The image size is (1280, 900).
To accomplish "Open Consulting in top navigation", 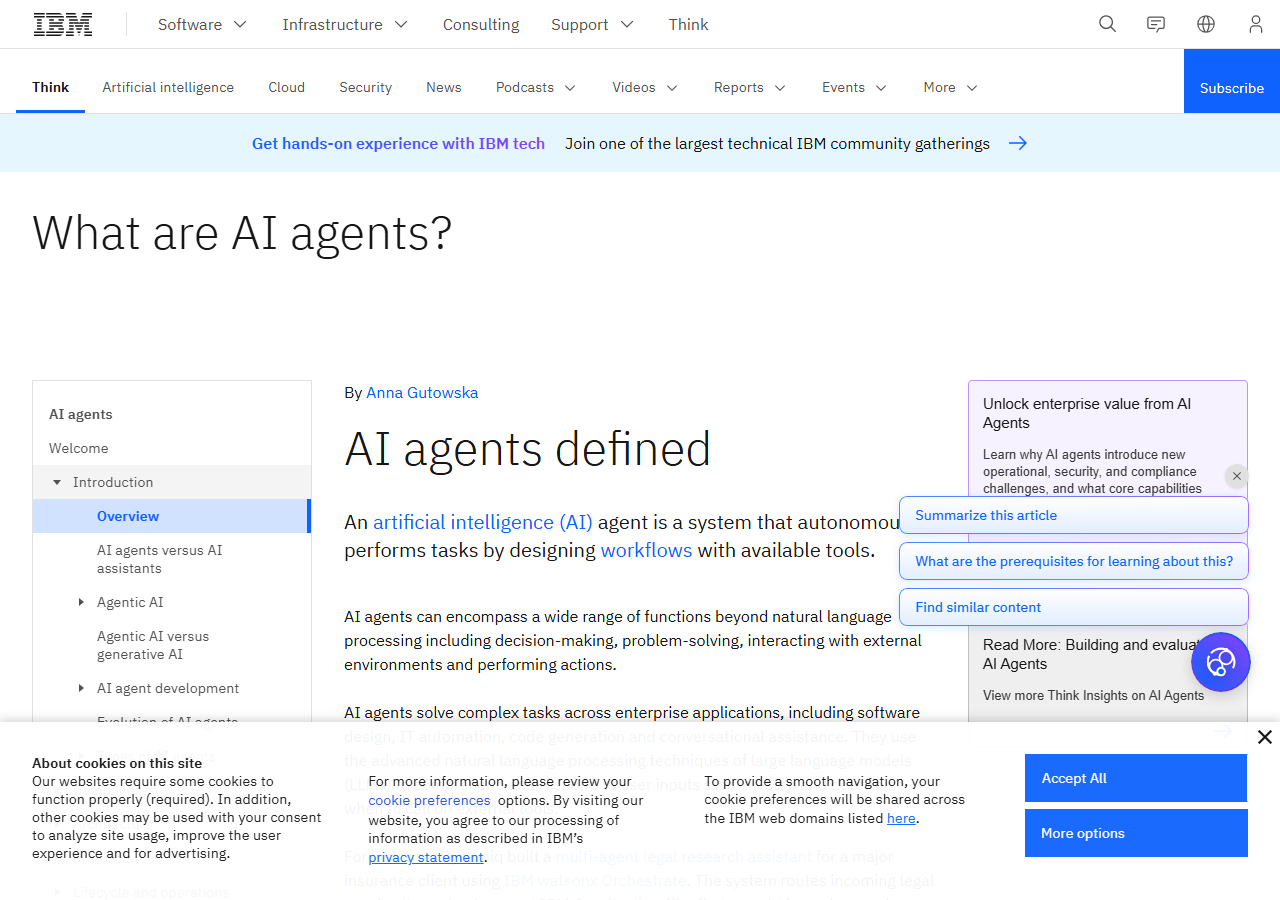I will click(481, 24).
